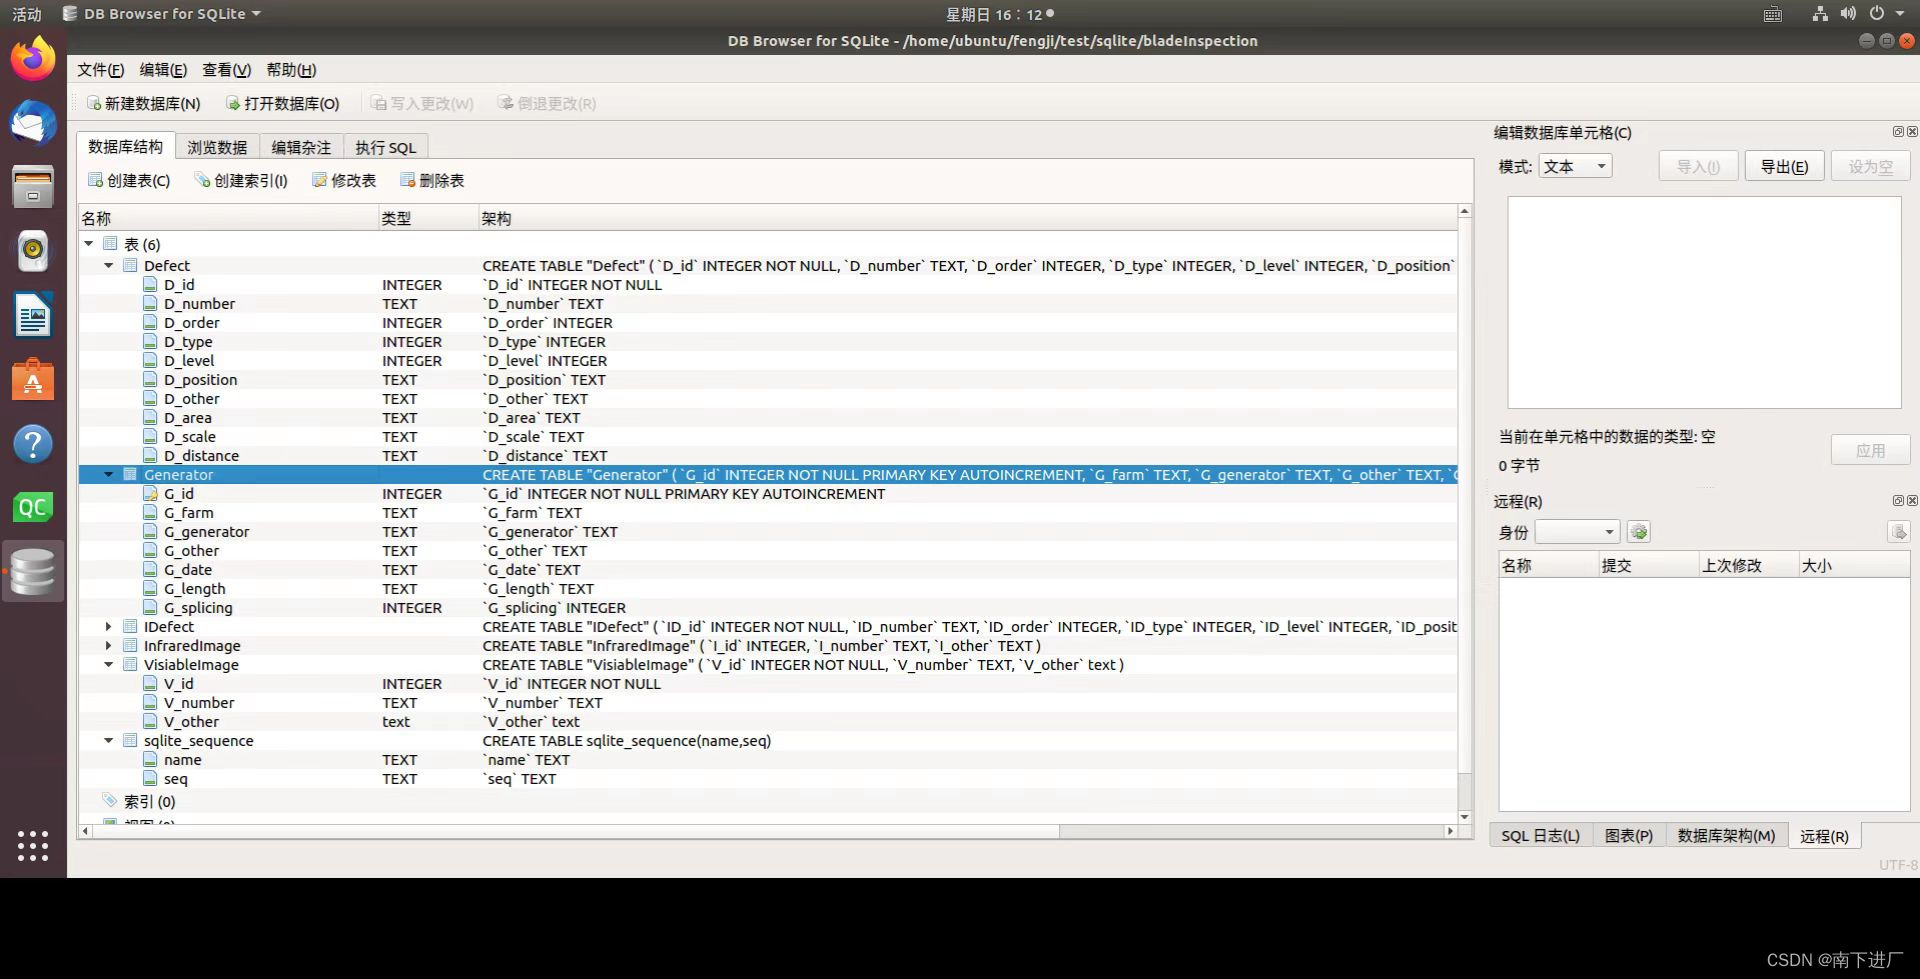Open the 文件(F) menu
The image size is (1920, 979).
click(x=101, y=69)
